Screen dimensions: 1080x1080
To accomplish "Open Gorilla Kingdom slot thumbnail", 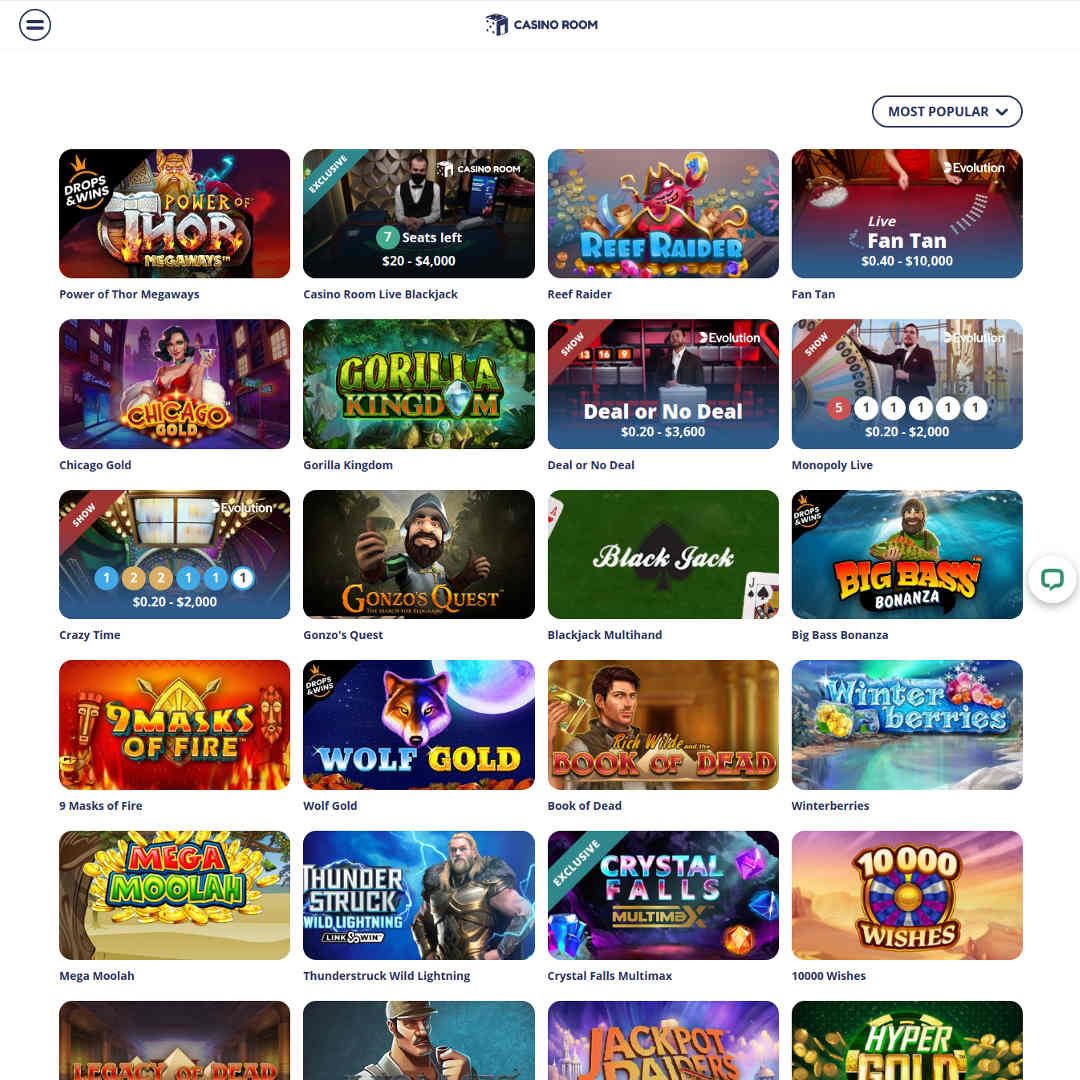I will 419,384.
